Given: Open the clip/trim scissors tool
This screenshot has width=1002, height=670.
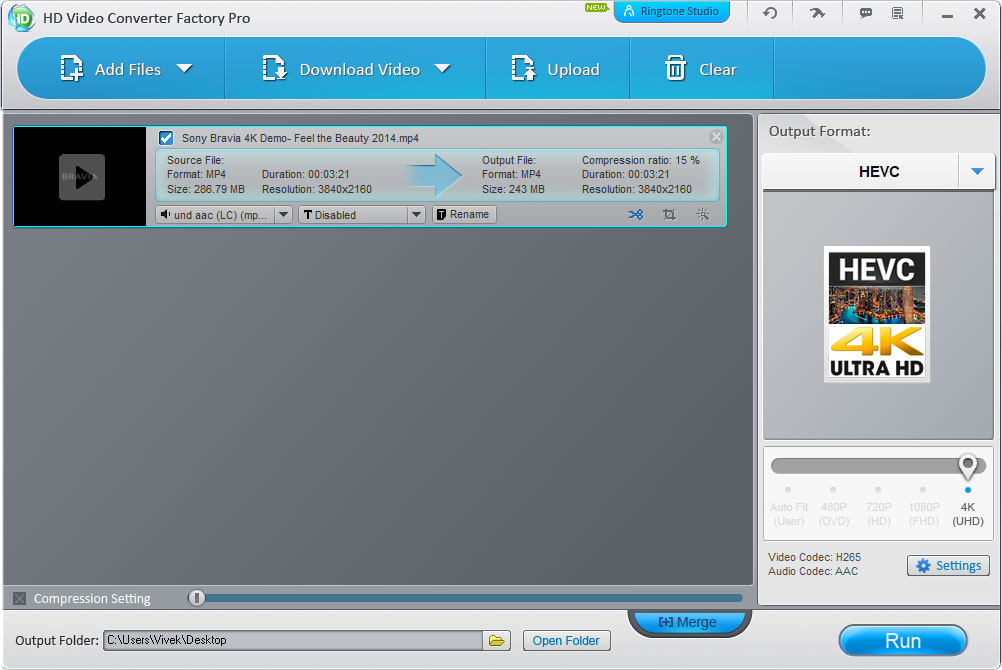Looking at the screenshot, I should click(x=635, y=214).
